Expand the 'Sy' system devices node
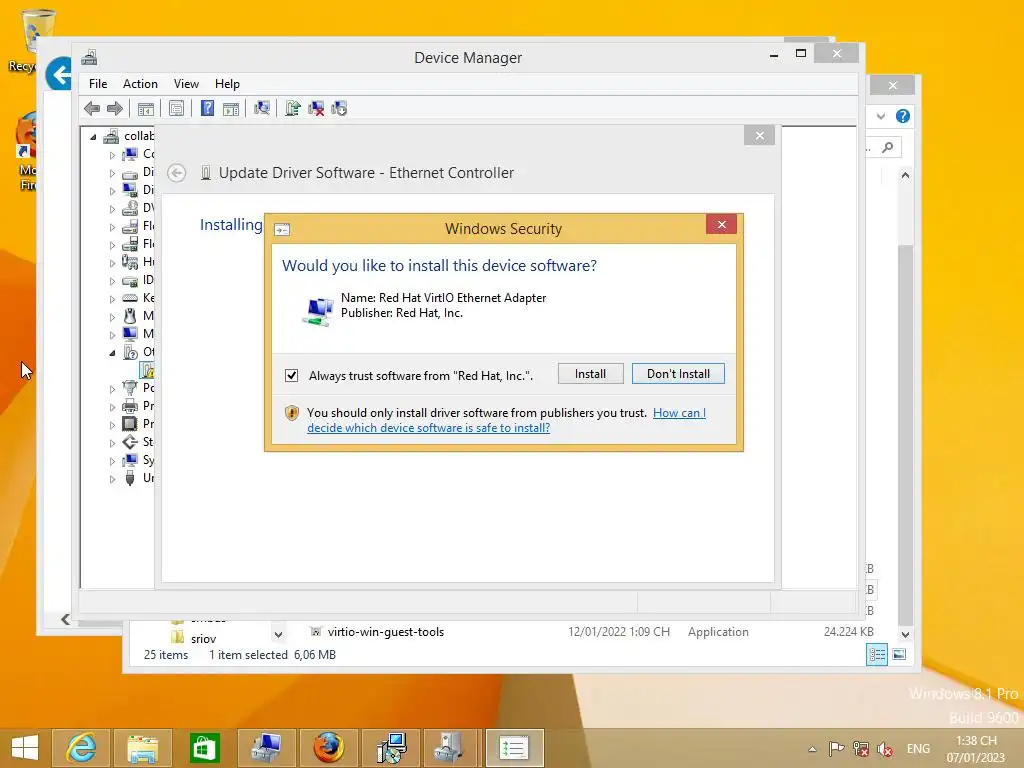This screenshot has width=1024, height=768. [x=112, y=461]
